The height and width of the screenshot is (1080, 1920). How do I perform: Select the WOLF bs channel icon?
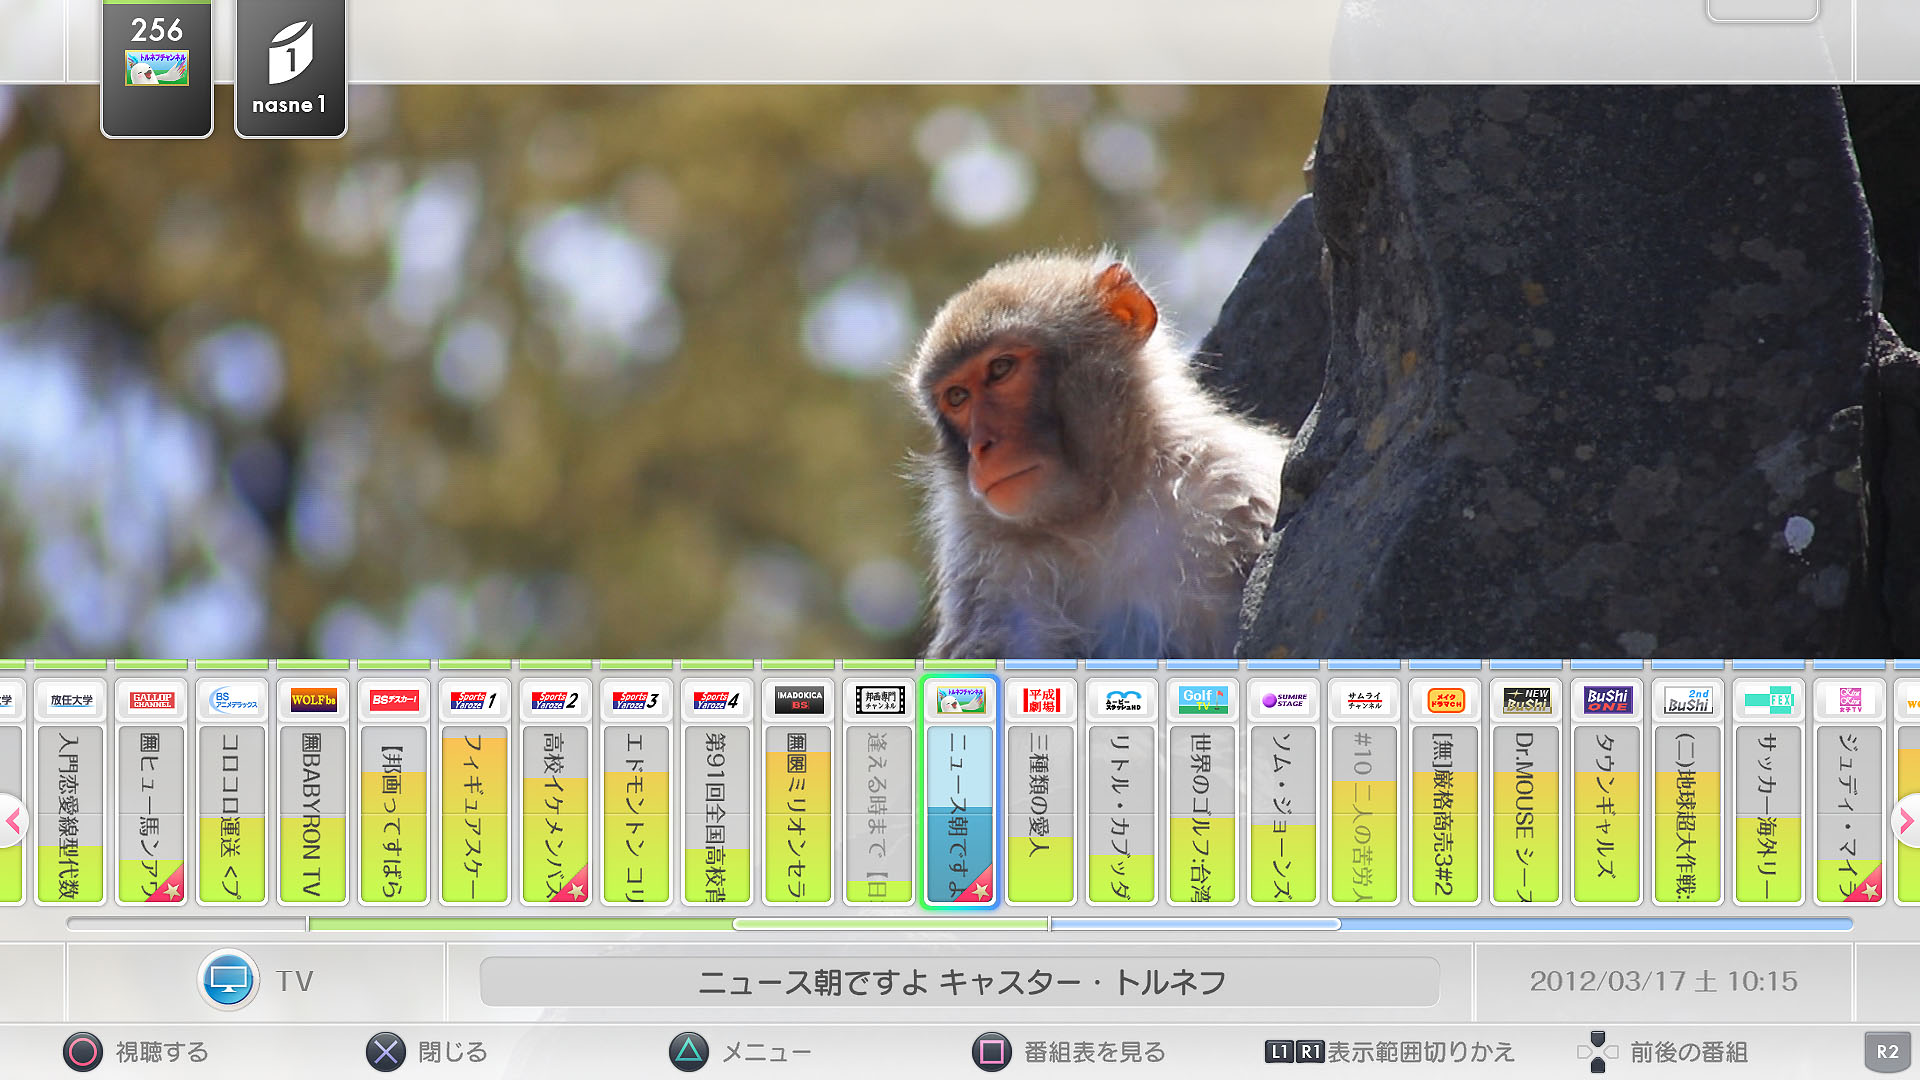313,701
